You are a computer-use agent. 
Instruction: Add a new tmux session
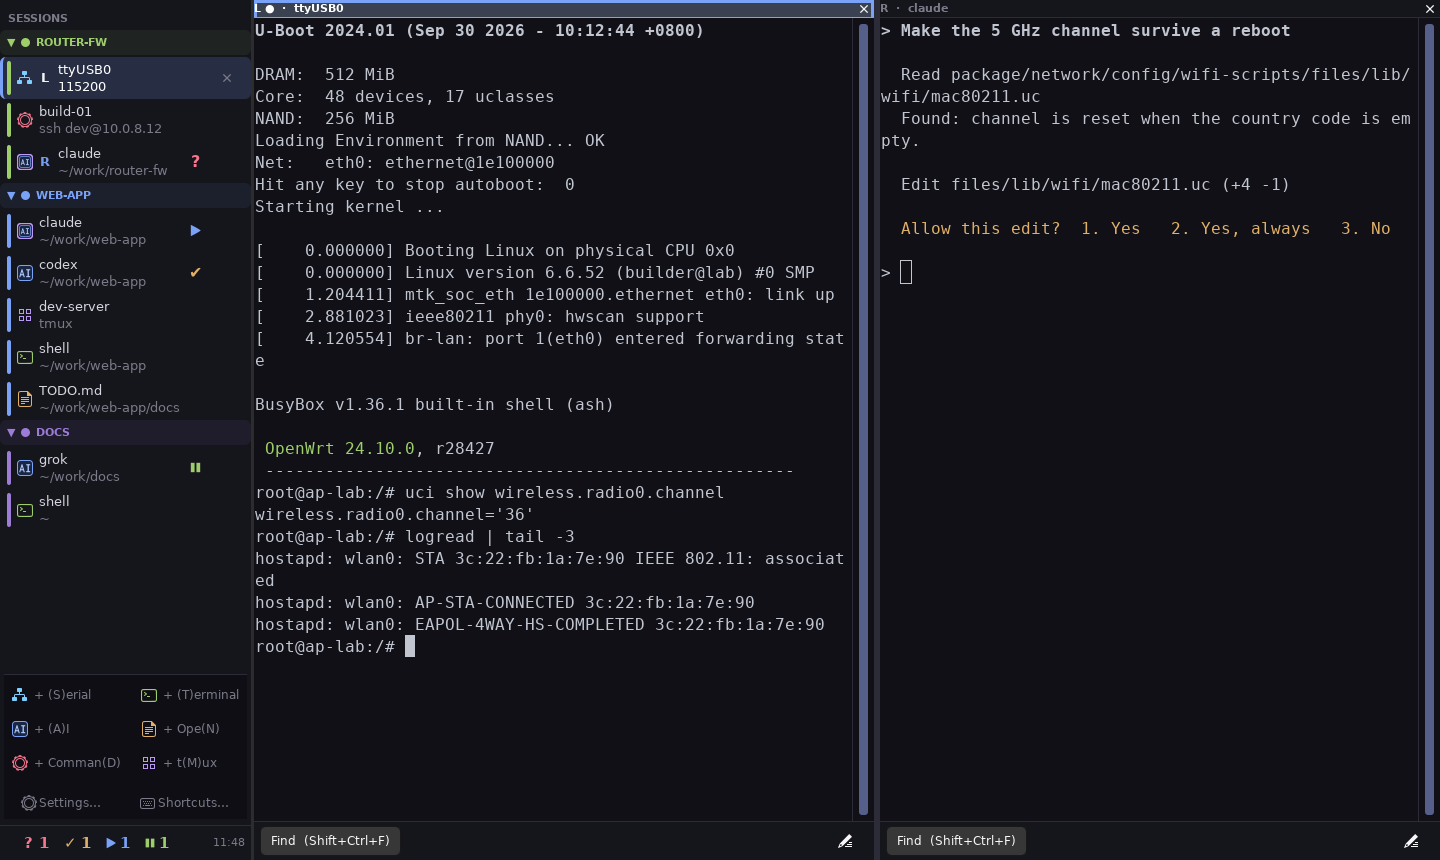(x=180, y=763)
